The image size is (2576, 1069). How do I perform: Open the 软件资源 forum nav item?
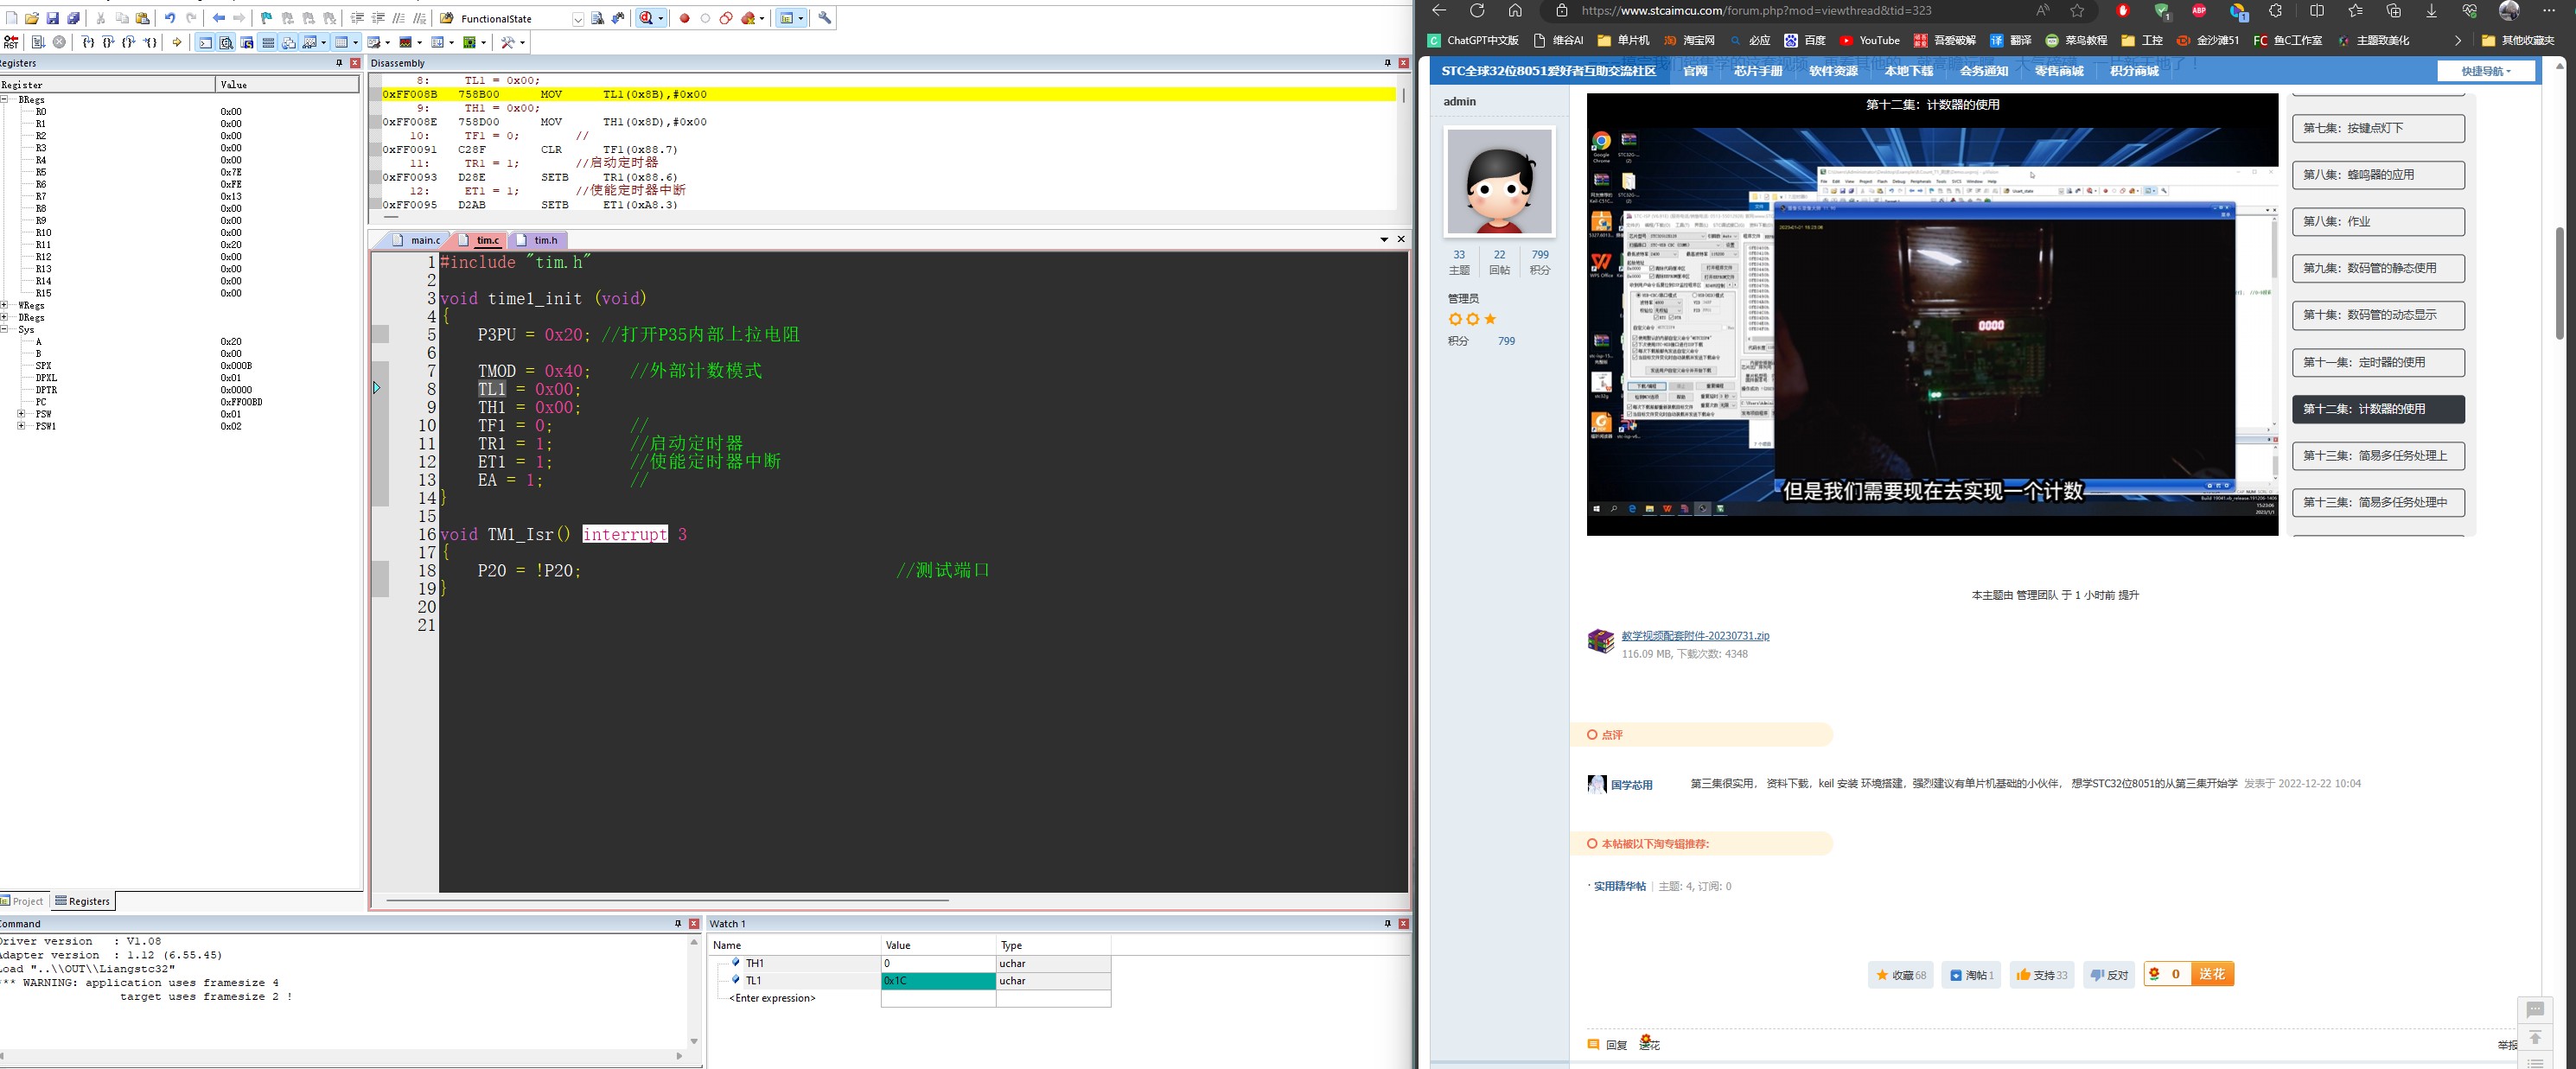pyautogui.click(x=1833, y=71)
